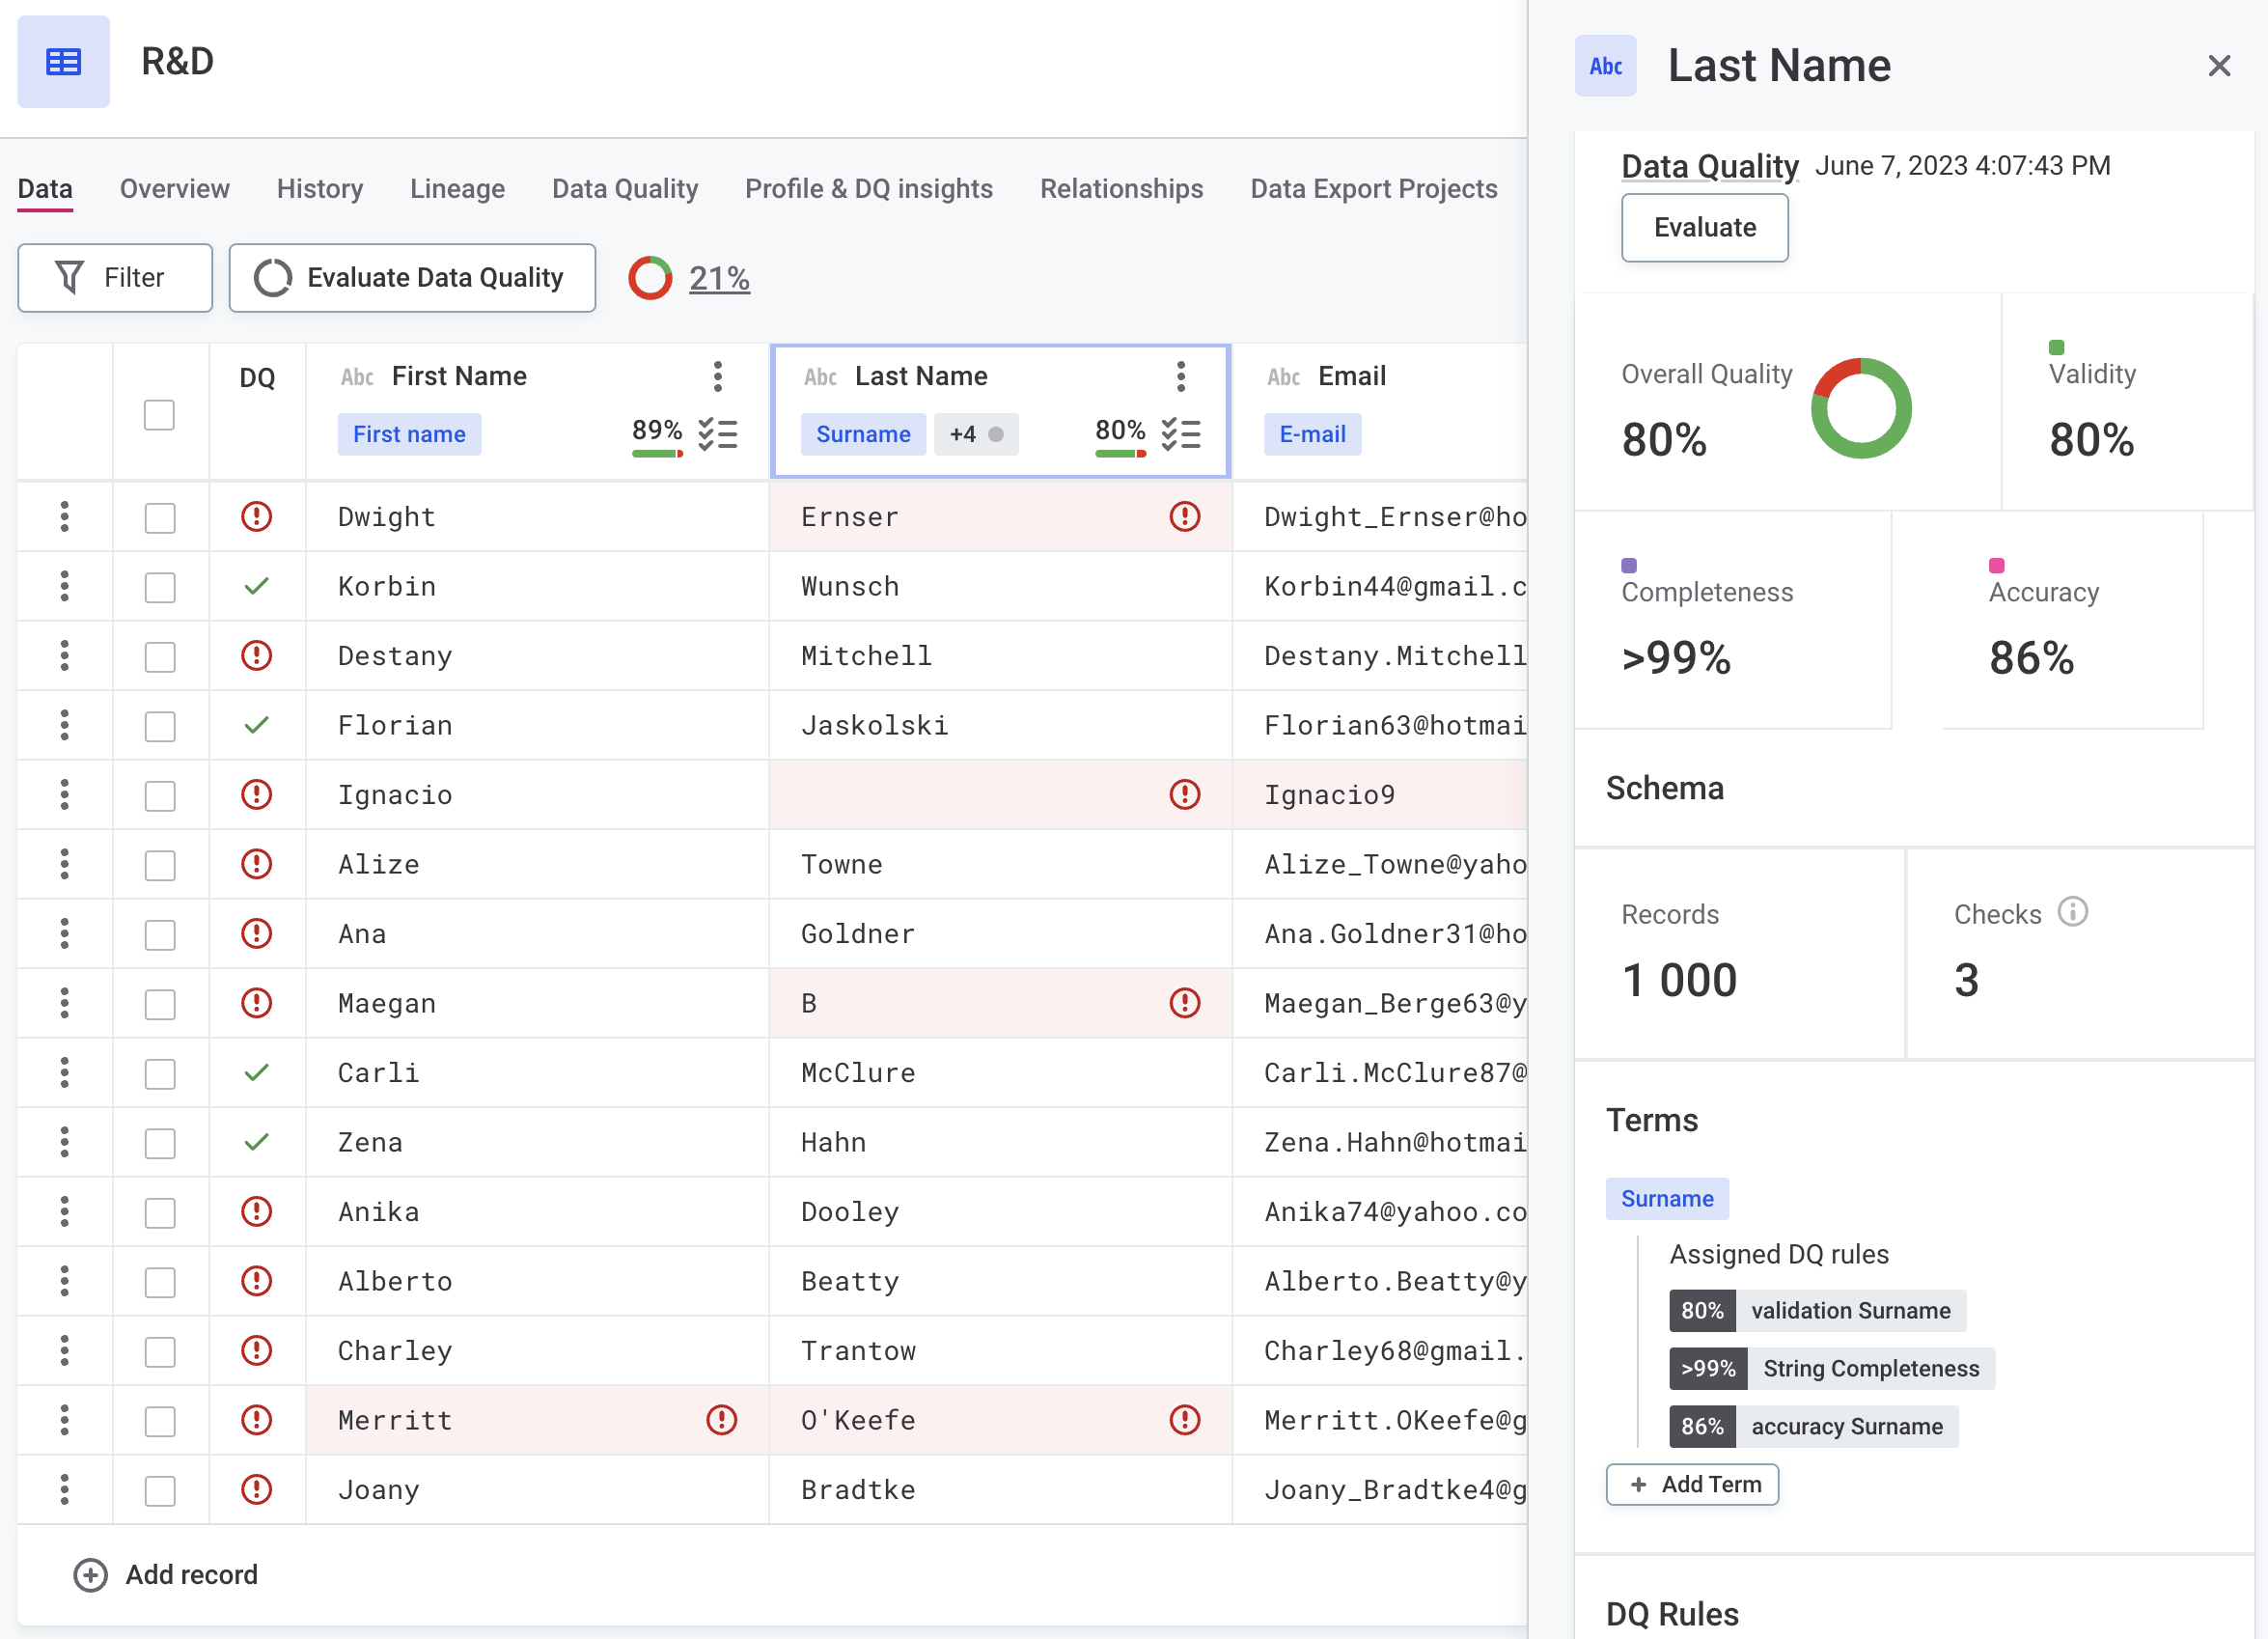This screenshot has width=2268, height=1639.
Task: Select the checkbox for Florian row
Action: pos(160,726)
